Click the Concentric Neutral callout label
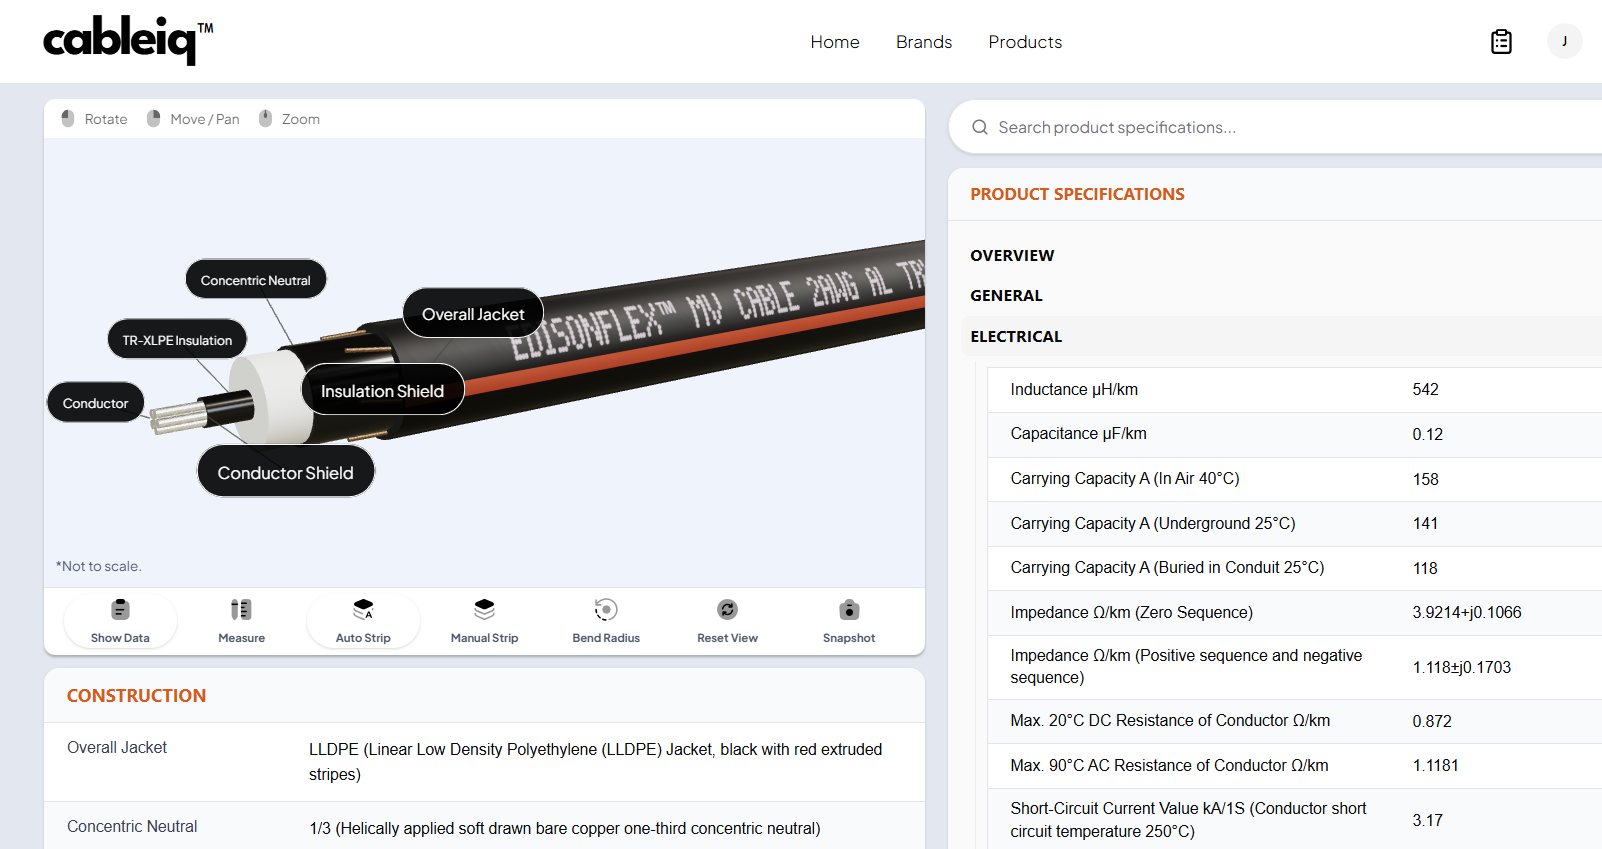1602x849 pixels. pyautogui.click(x=256, y=279)
